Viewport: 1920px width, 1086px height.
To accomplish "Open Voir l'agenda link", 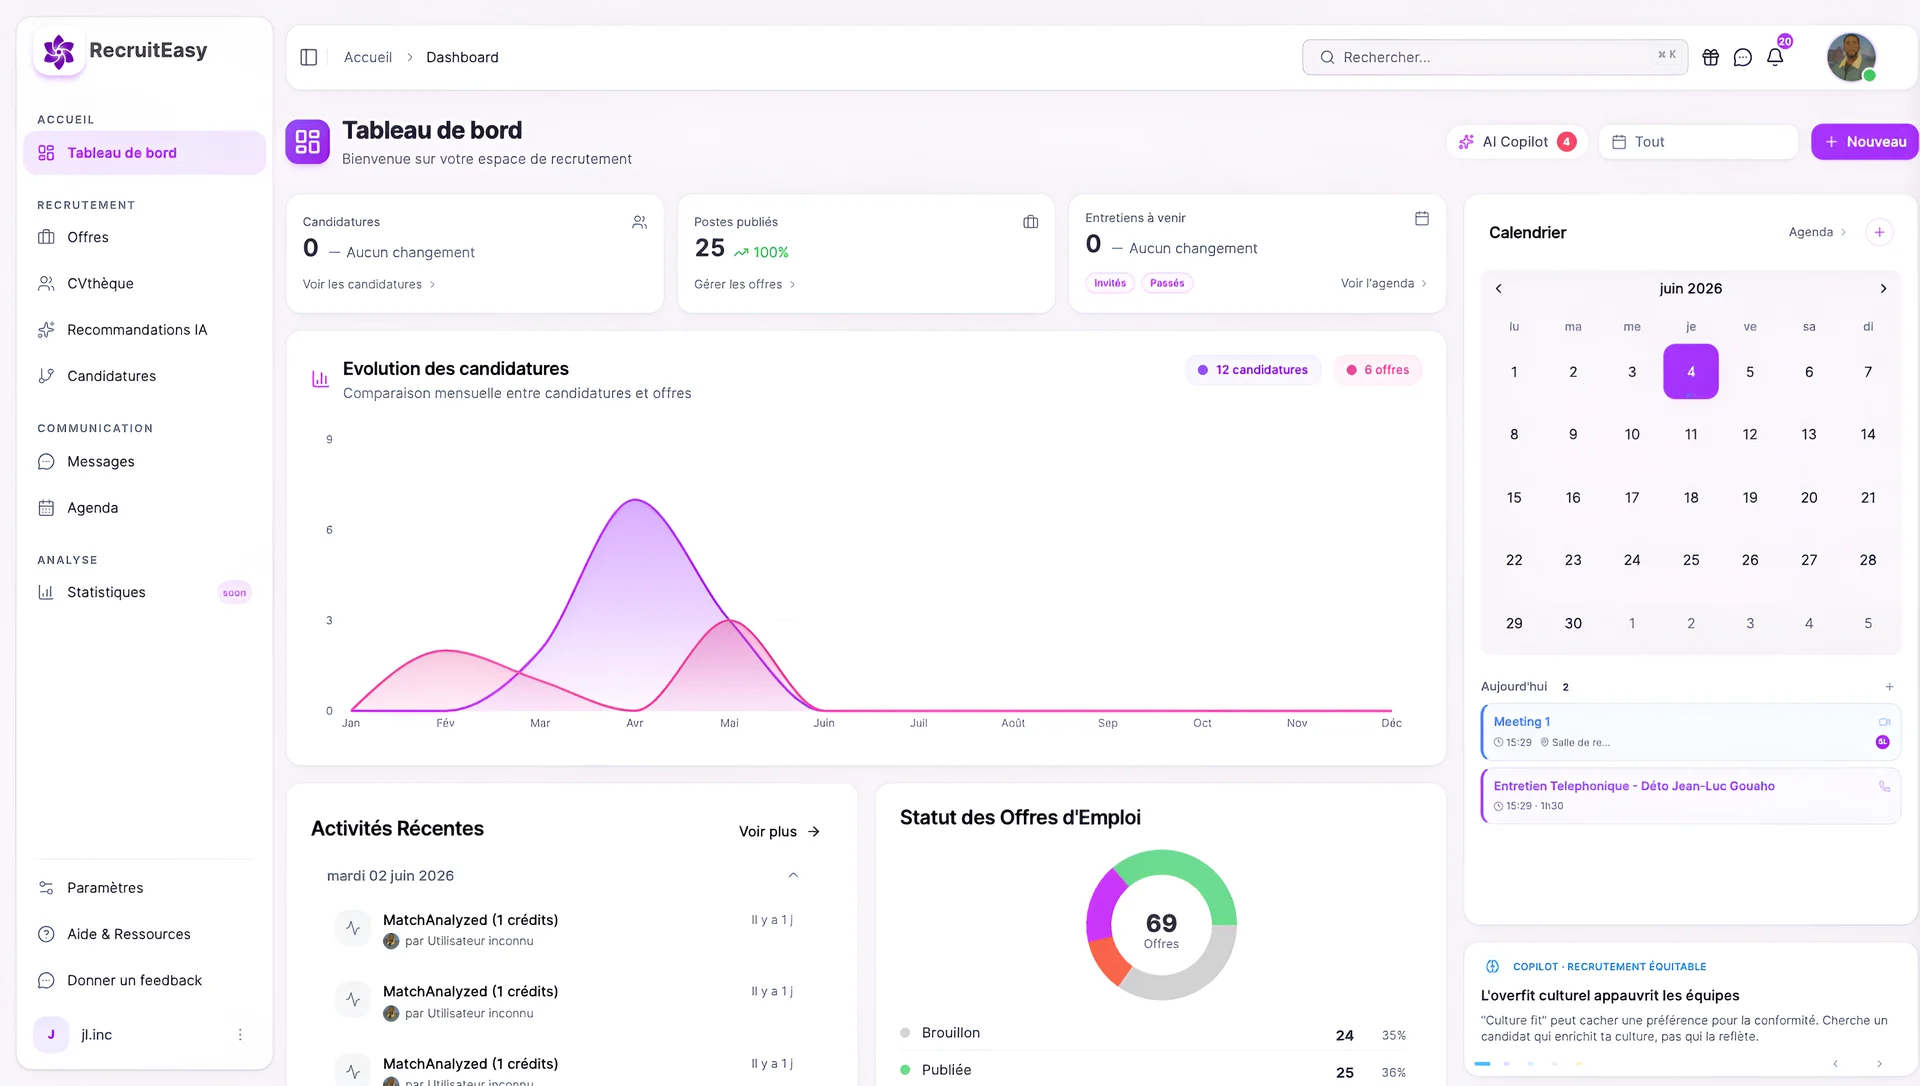I will [1384, 283].
